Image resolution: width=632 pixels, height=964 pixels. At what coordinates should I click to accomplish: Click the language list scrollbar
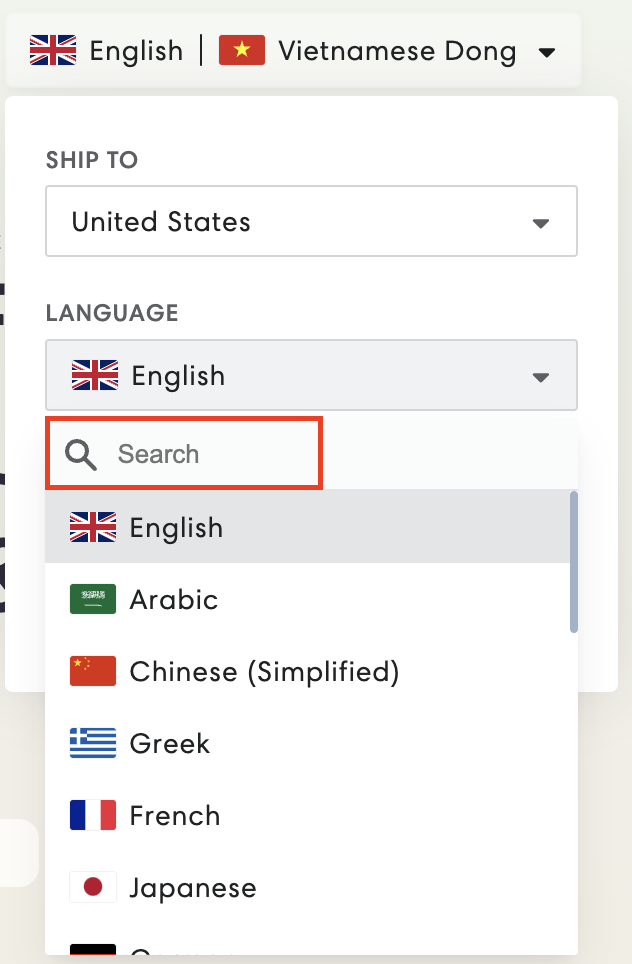574,562
